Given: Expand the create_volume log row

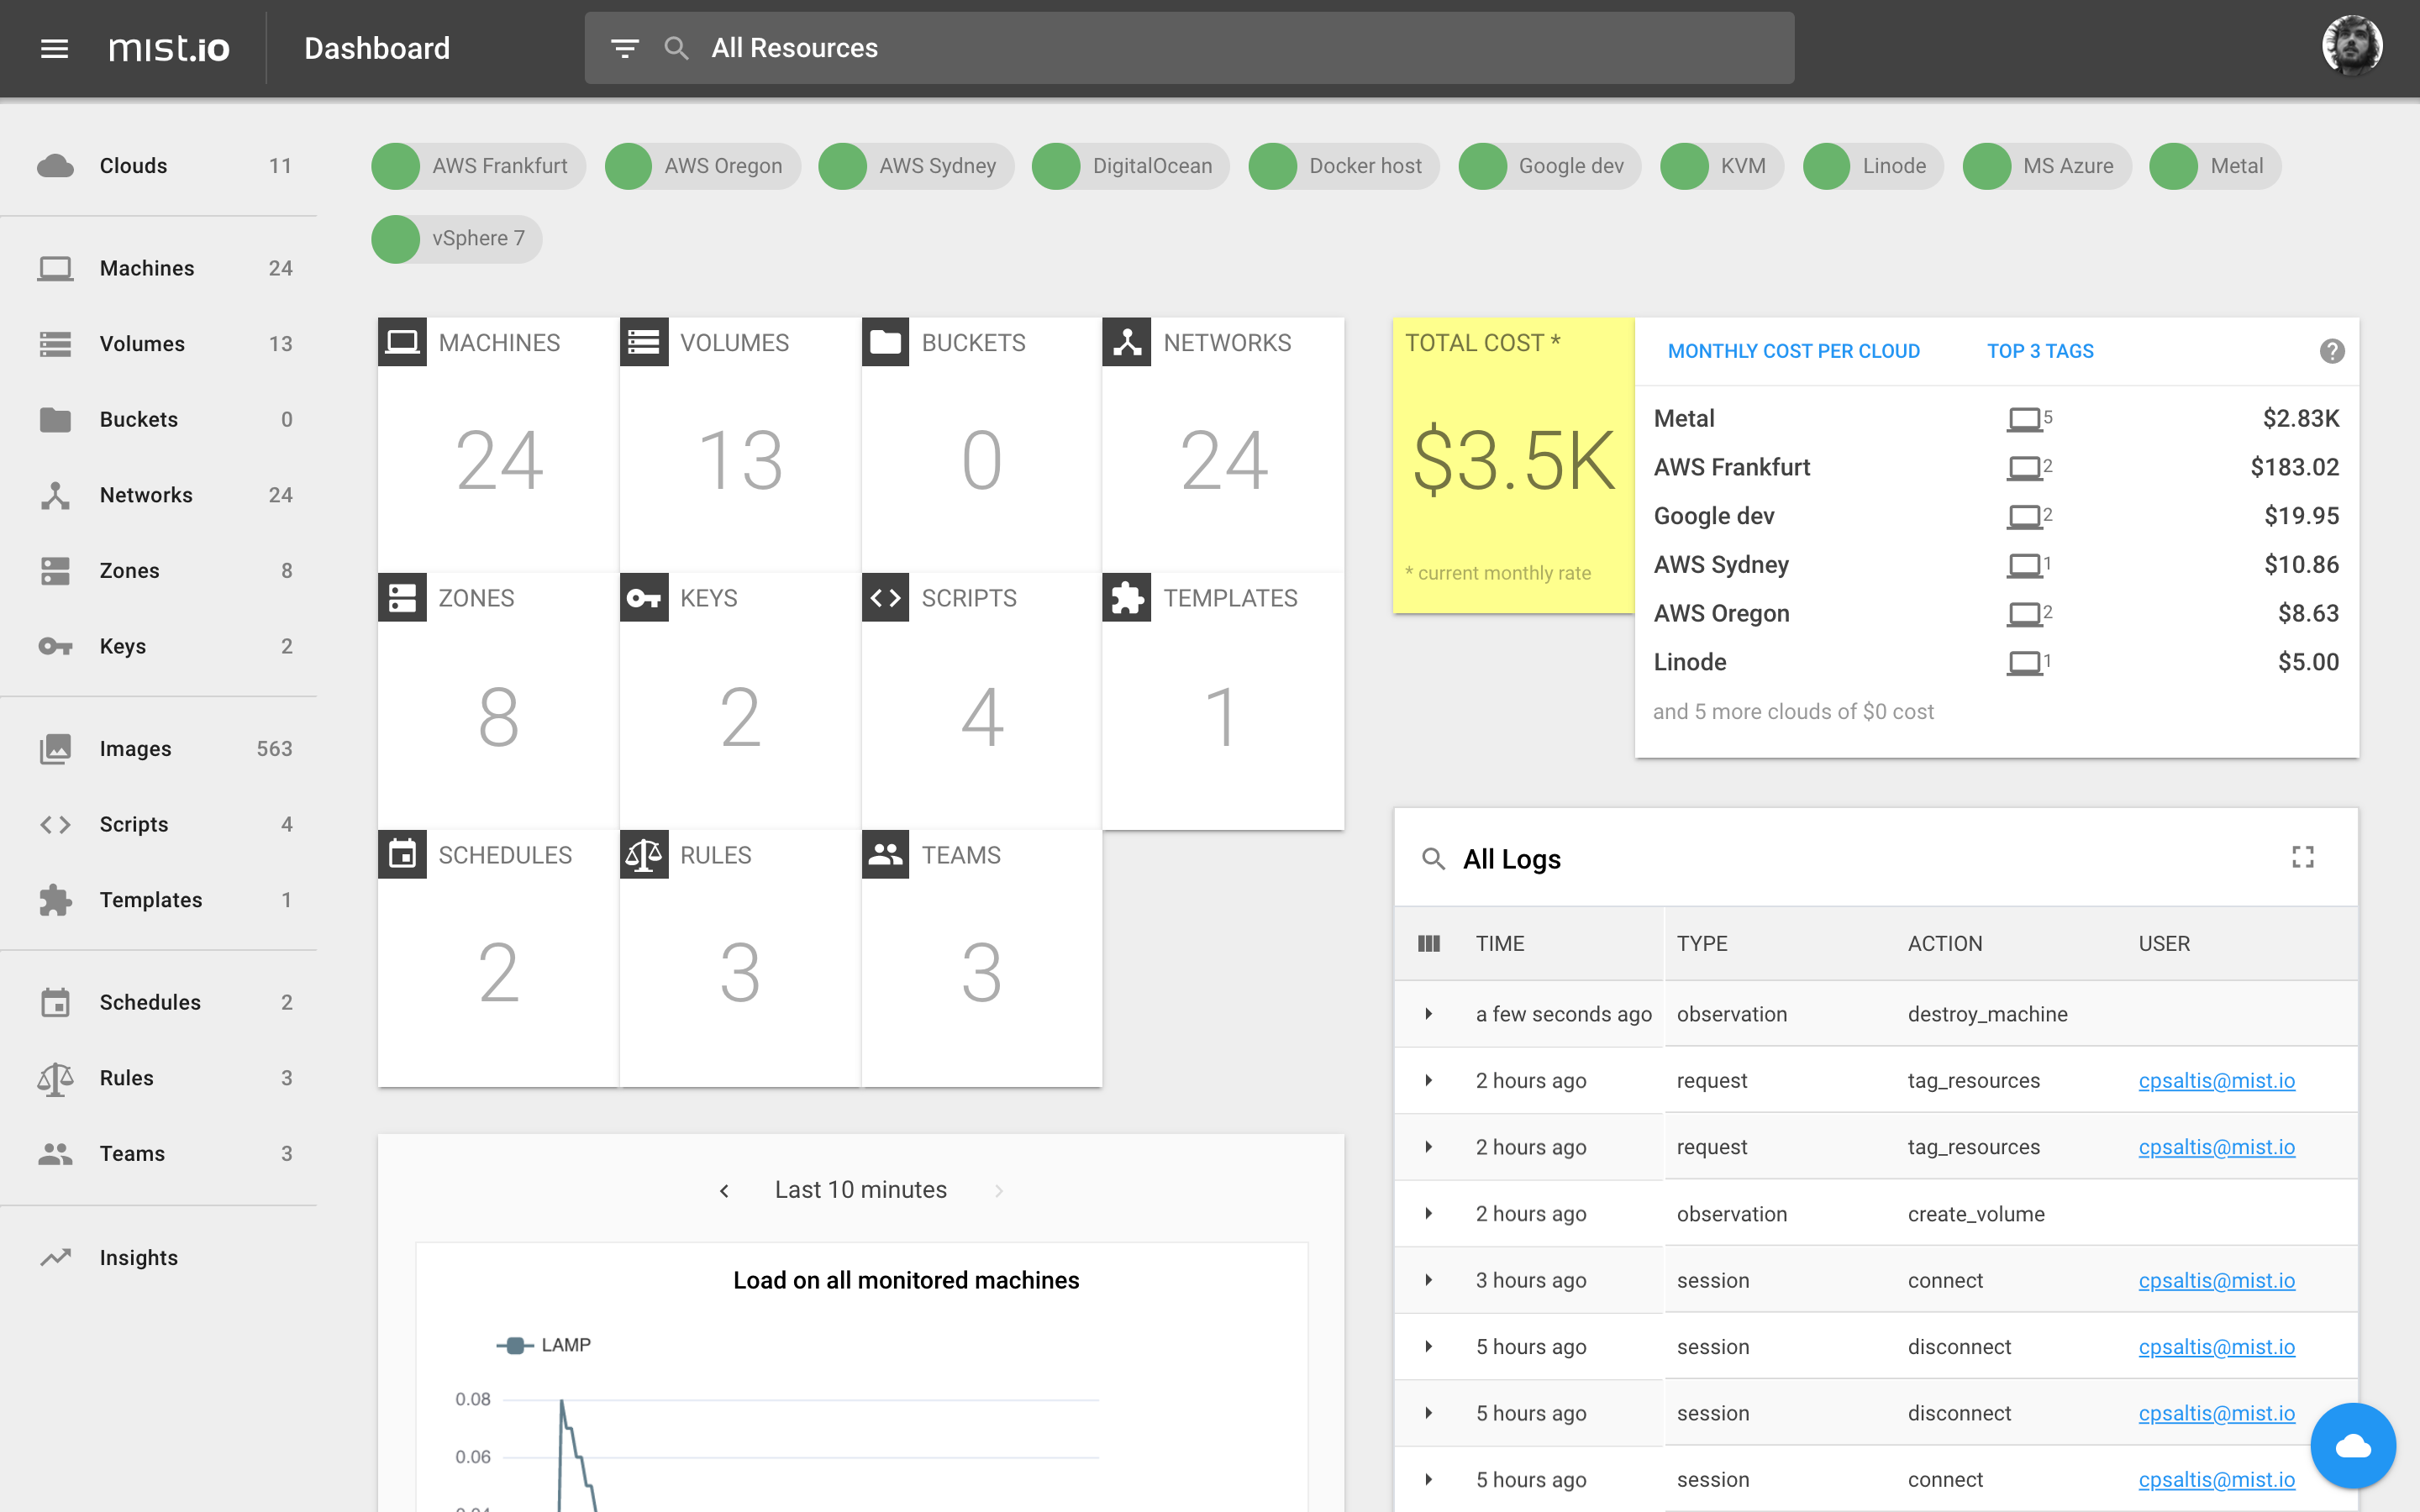Looking at the screenshot, I should pyautogui.click(x=1429, y=1213).
